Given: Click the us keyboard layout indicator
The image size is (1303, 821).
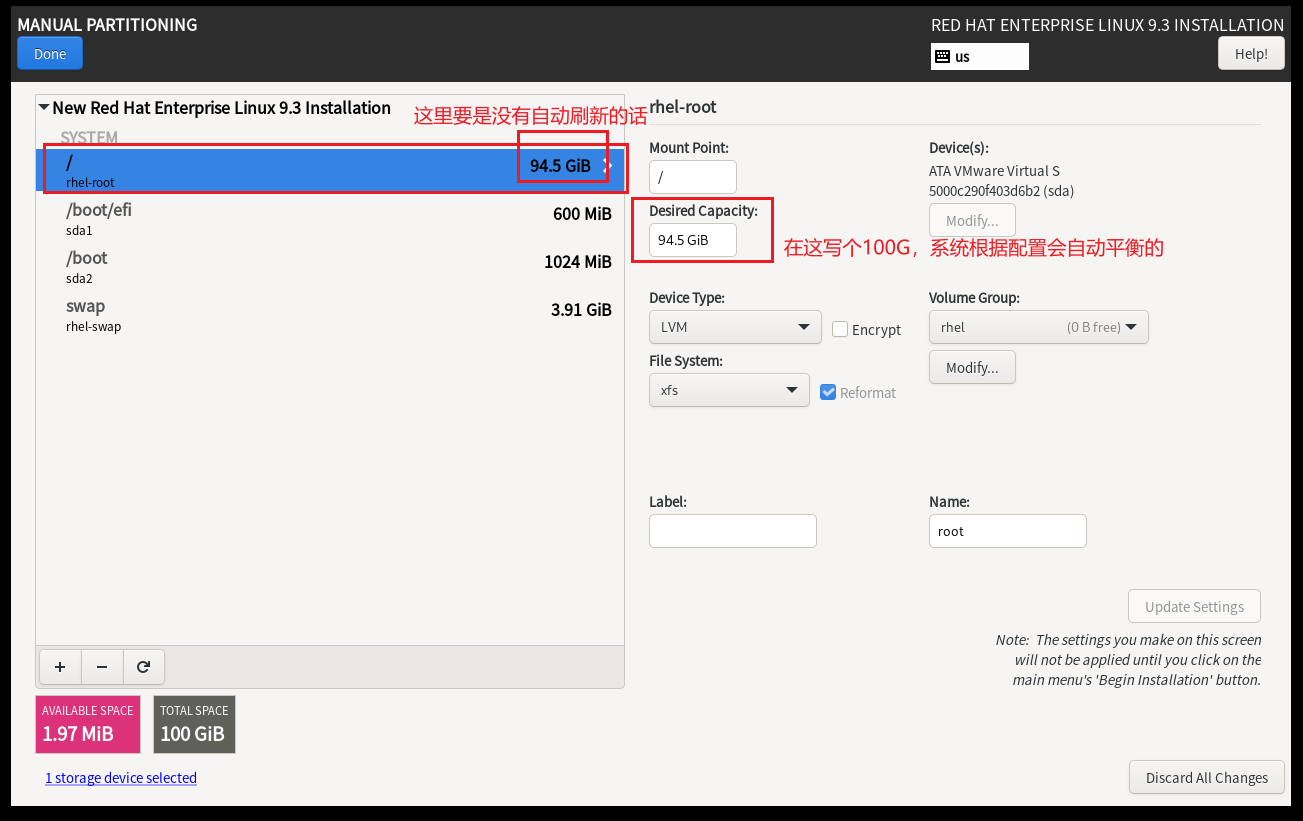Looking at the screenshot, I should coord(979,57).
